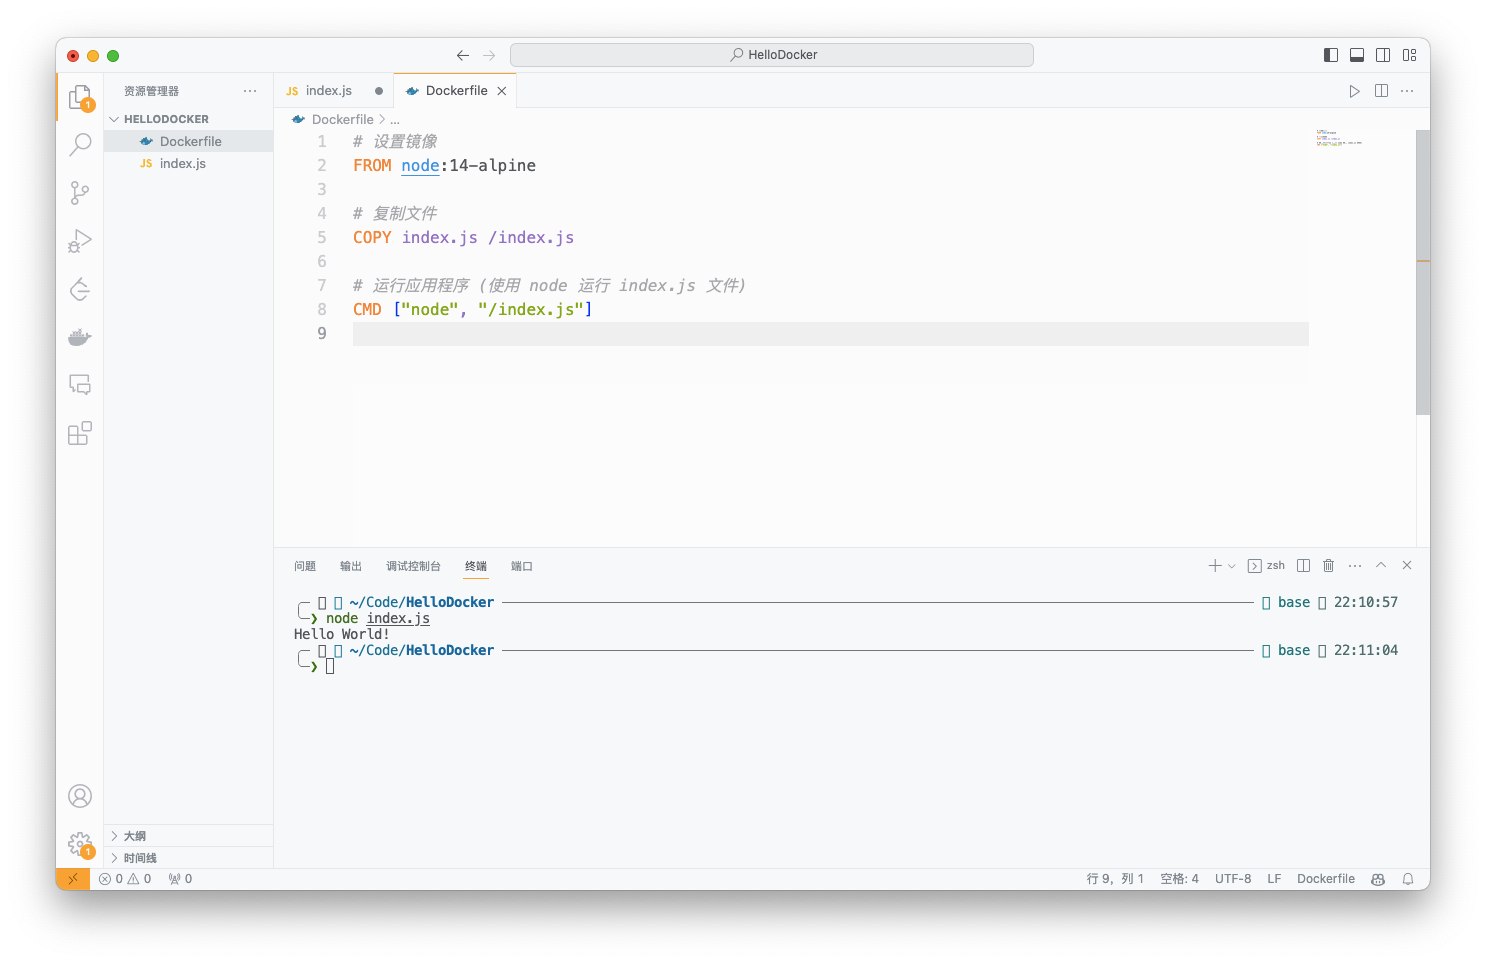Open Run and Debug view
The width and height of the screenshot is (1486, 964).
click(x=80, y=241)
